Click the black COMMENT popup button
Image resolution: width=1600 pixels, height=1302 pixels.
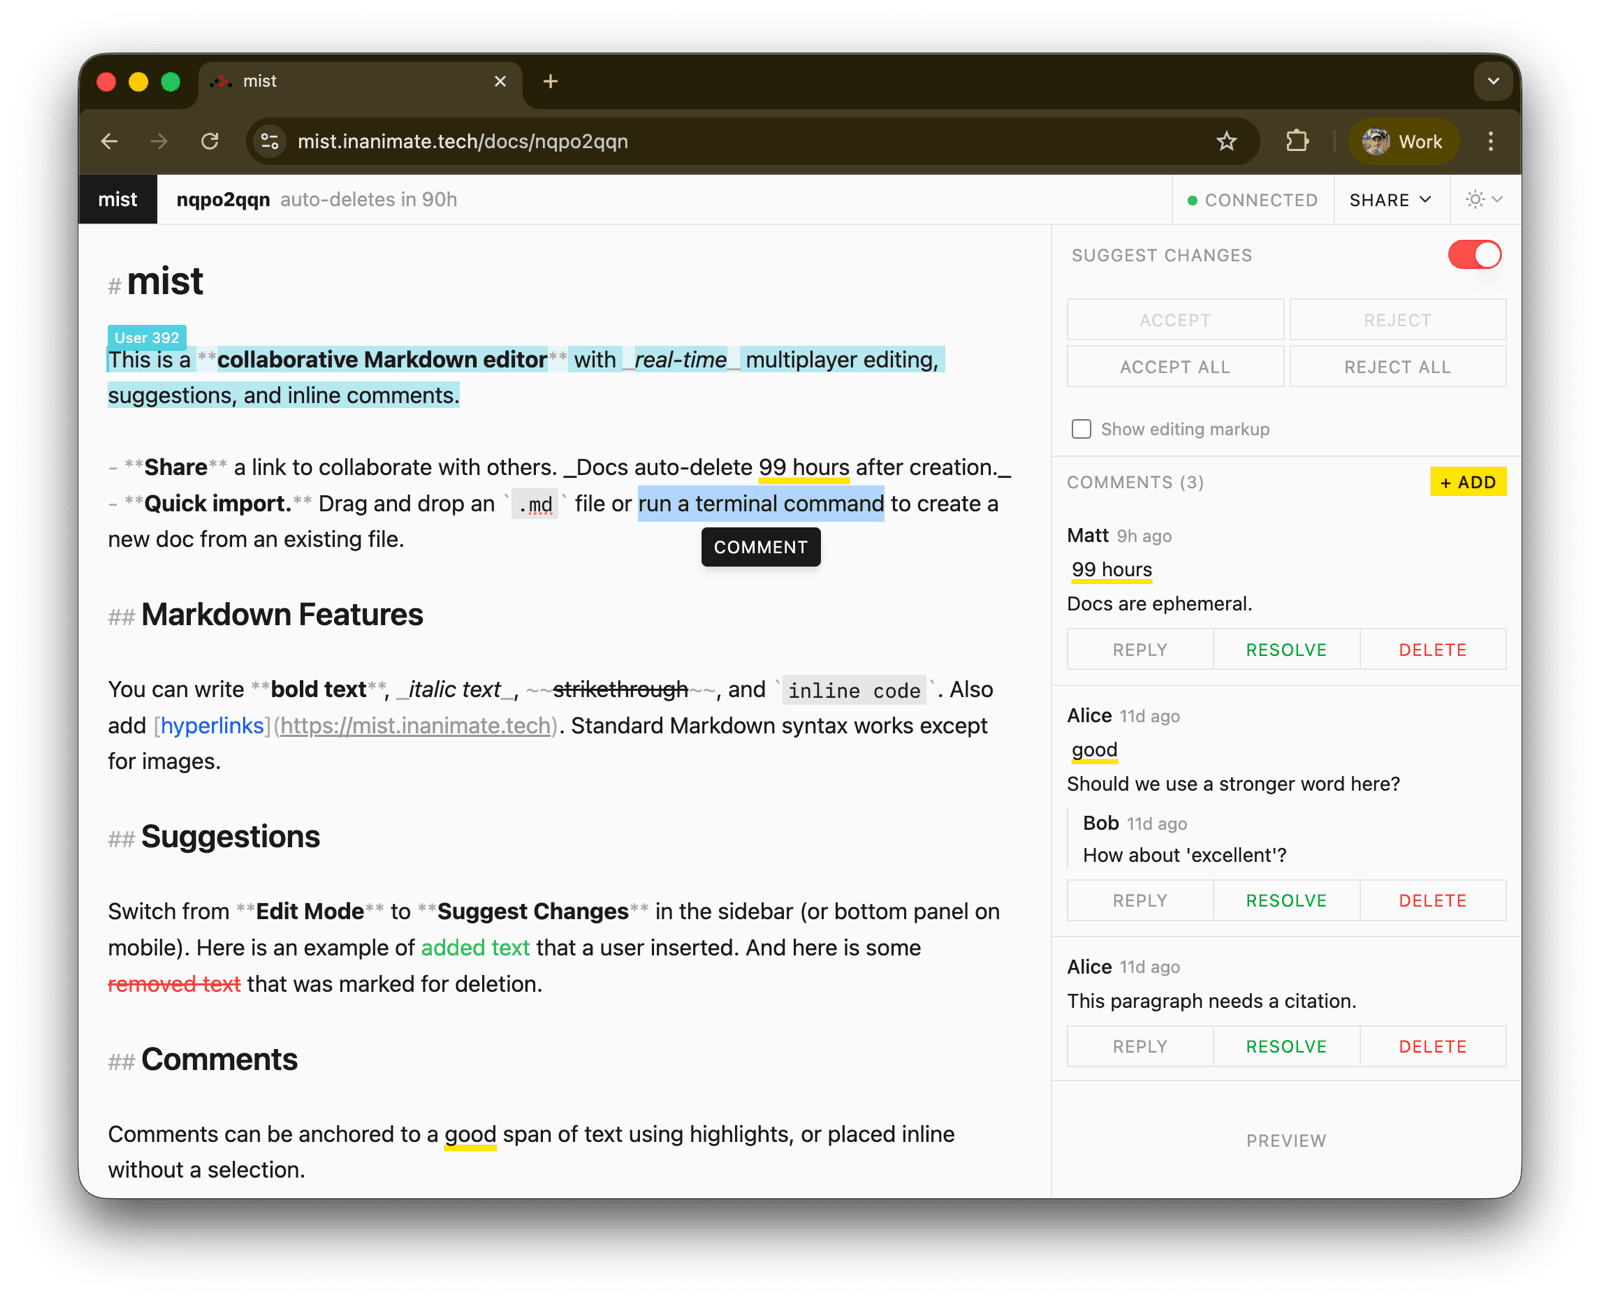tap(760, 547)
